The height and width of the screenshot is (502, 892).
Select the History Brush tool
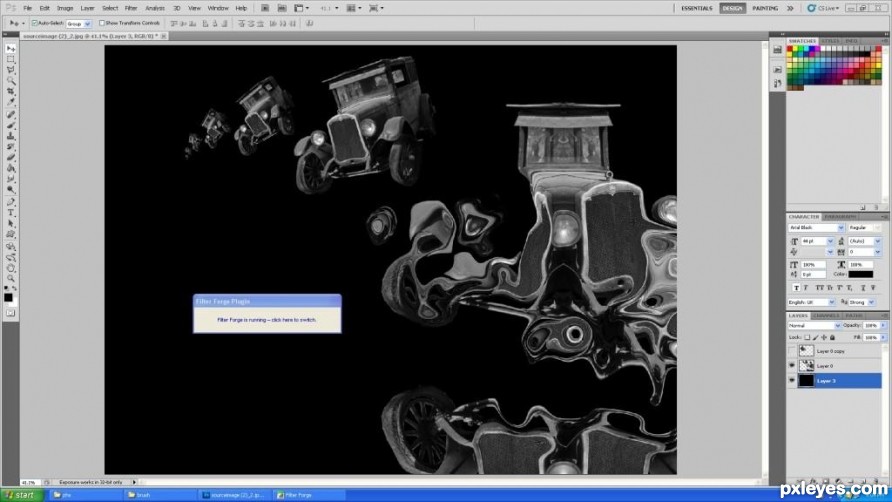coord(11,147)
